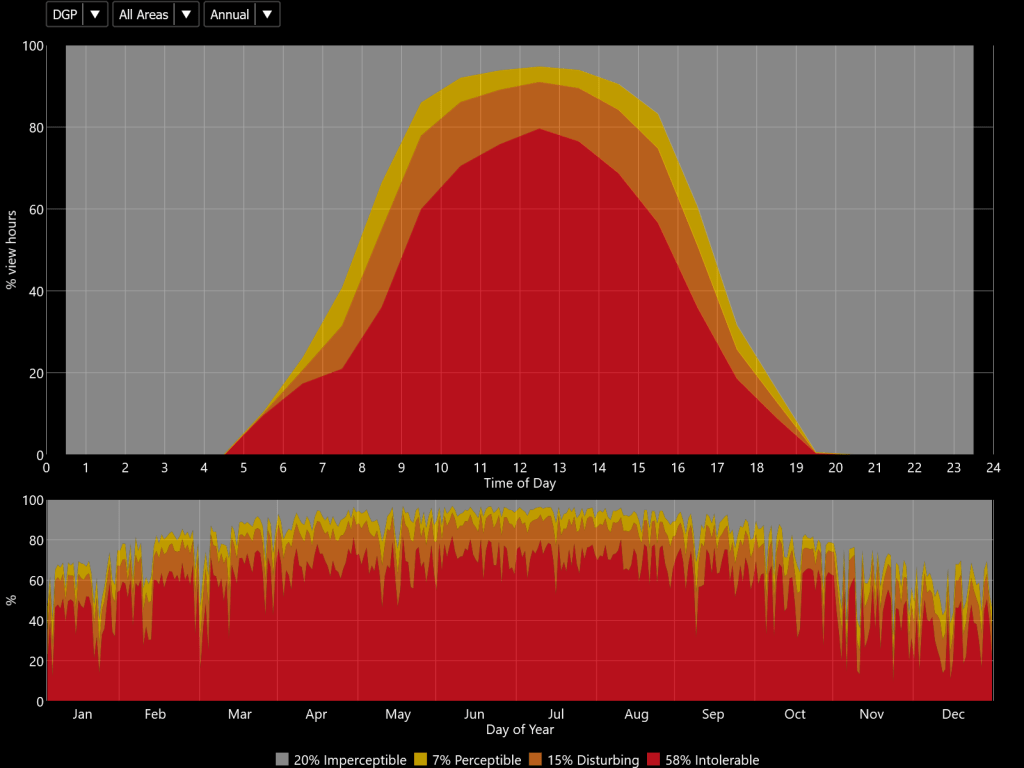Expand the All Areas dropdown arrow
The image size is (1024, 768).
[x=186, y=15]
